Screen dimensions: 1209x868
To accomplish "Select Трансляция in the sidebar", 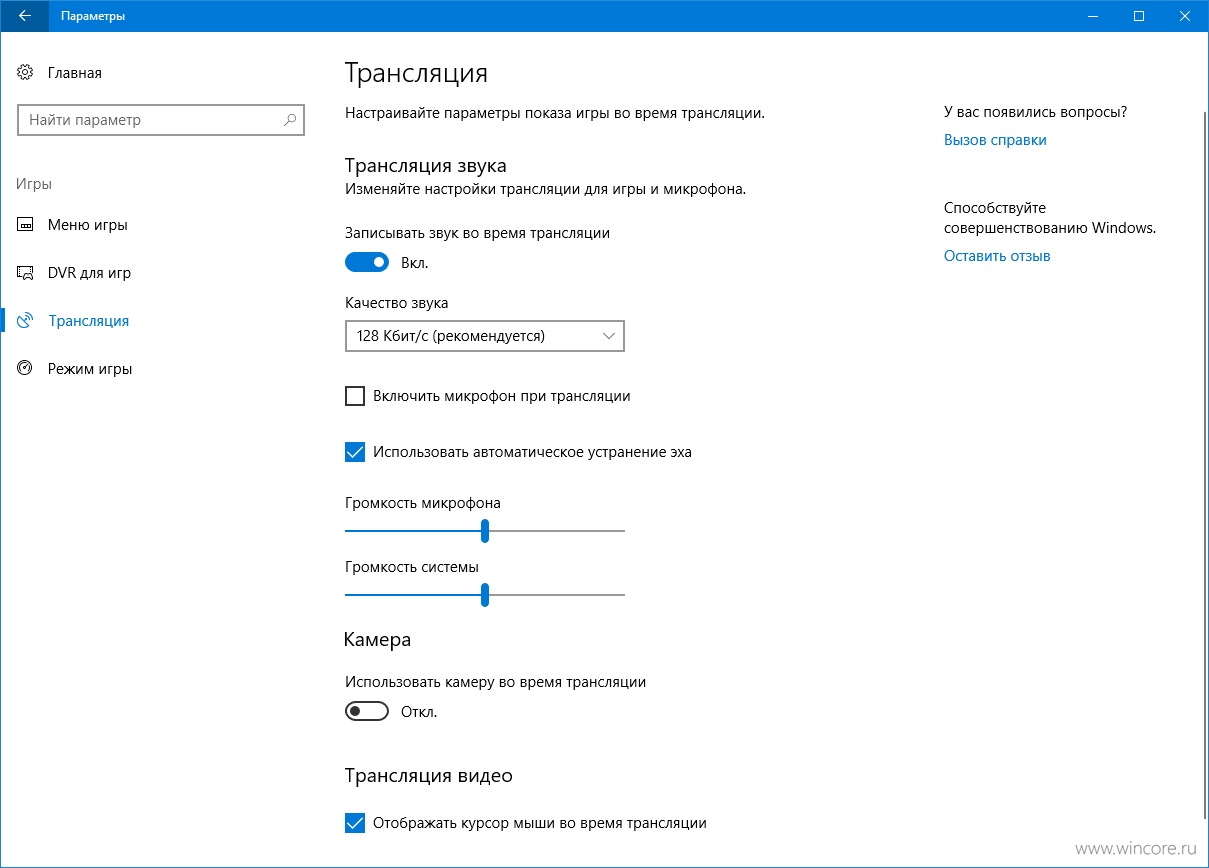I will (x=88, y=321).
